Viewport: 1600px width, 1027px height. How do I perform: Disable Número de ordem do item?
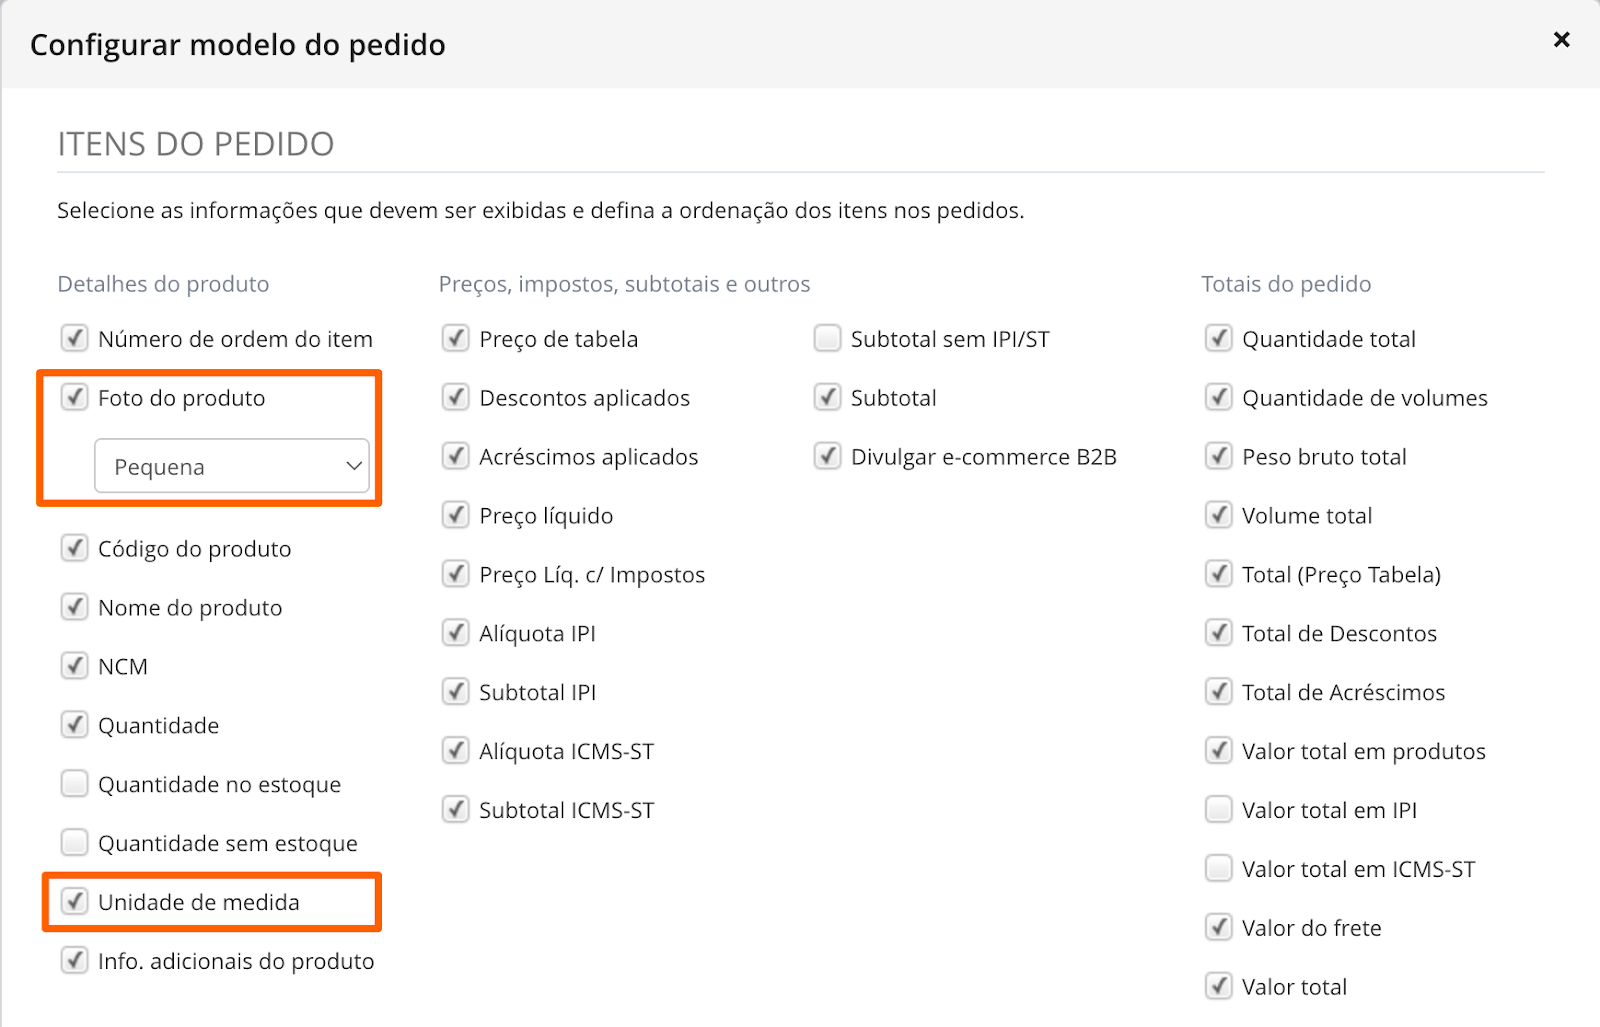click(75, 338)
